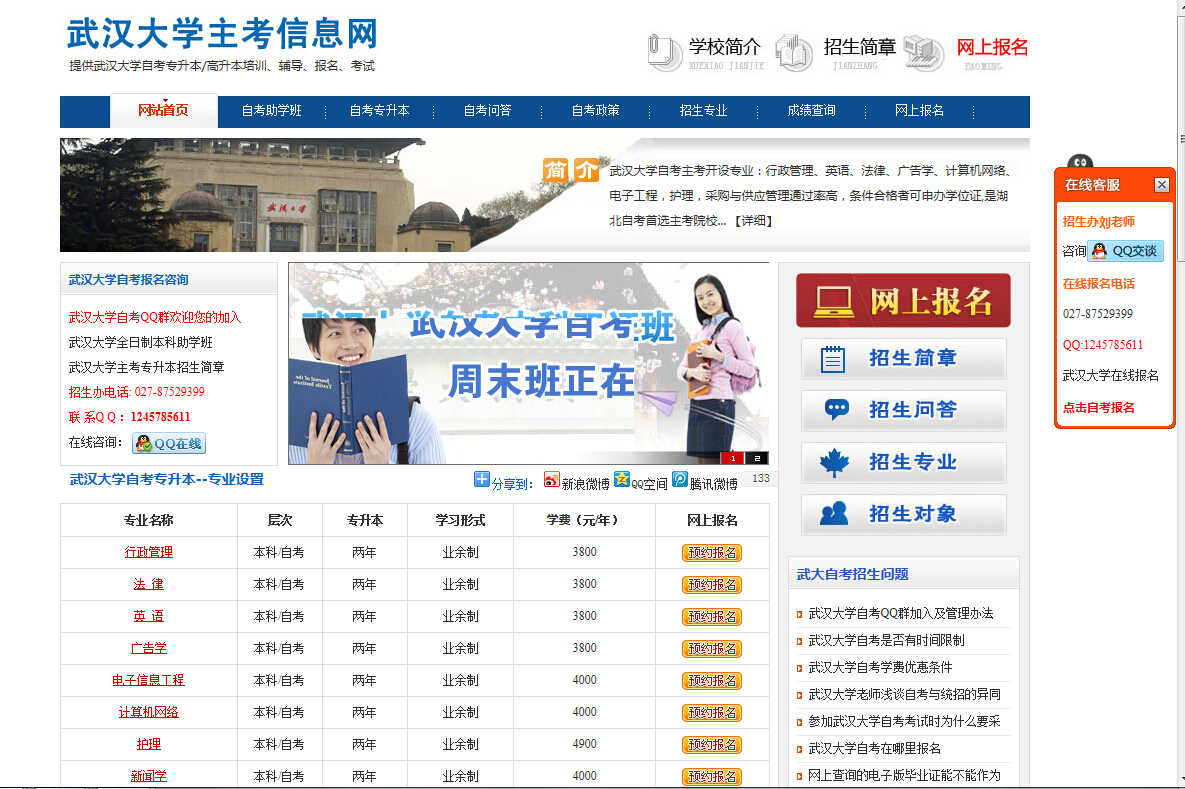
Task: Click the 133 share count
Action: point(760,478)
